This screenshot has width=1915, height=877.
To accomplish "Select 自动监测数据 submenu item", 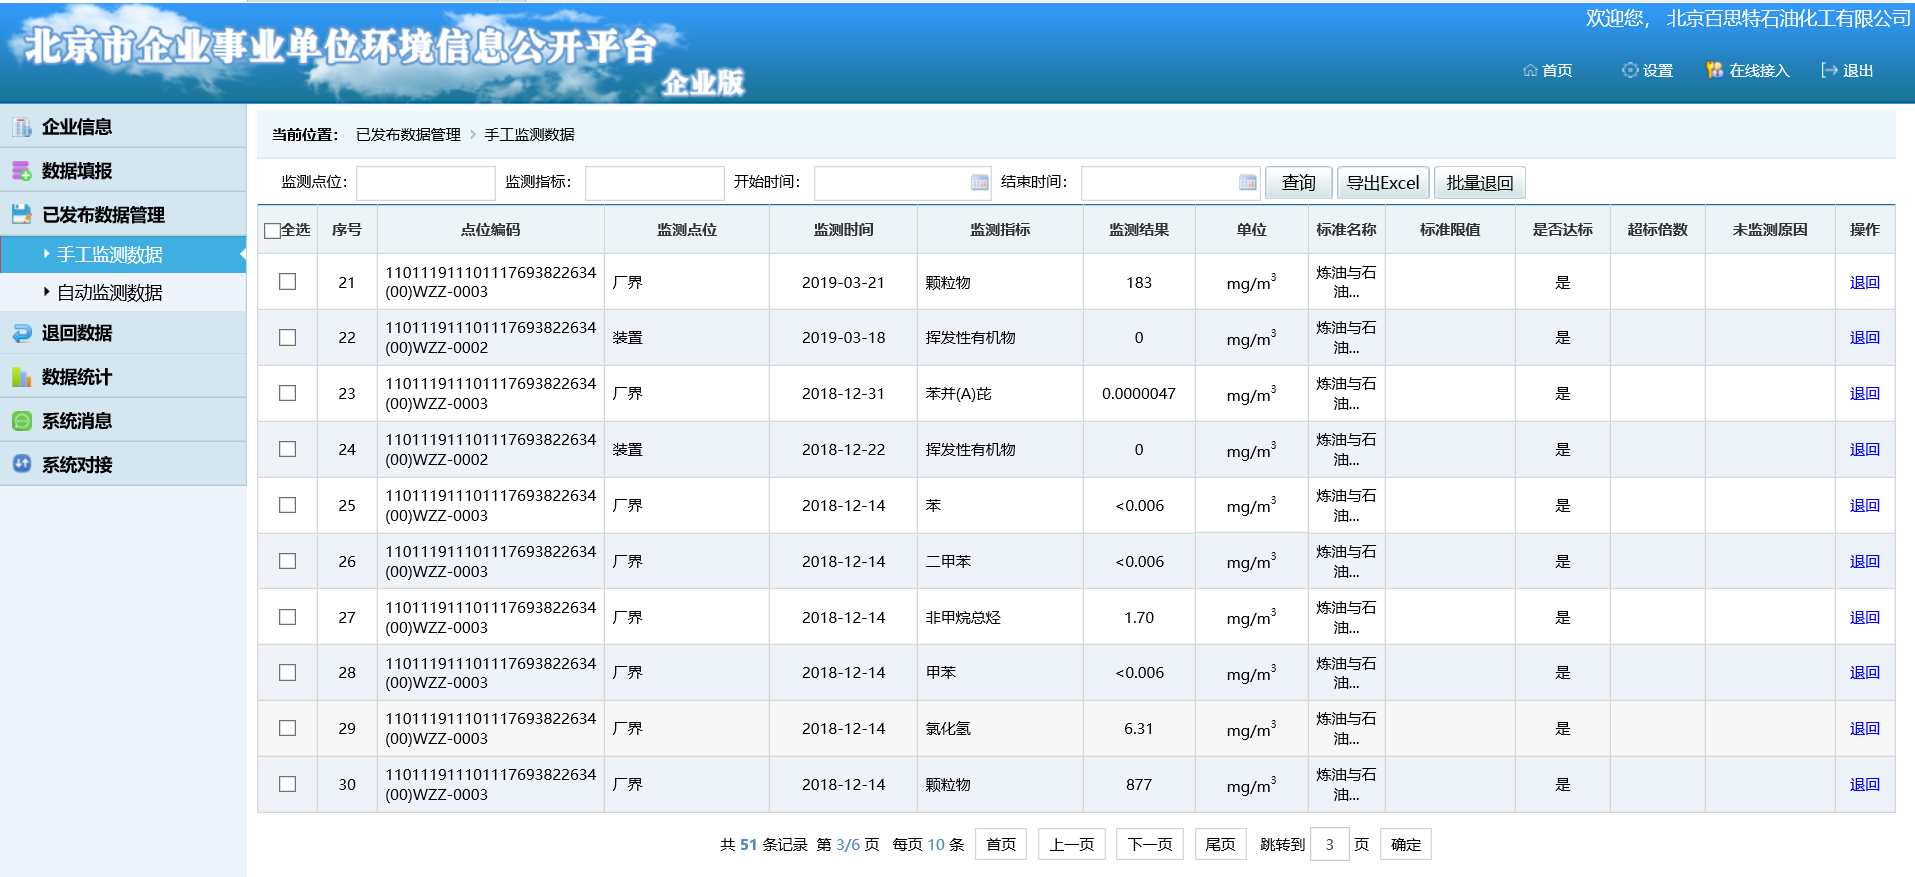I will click(x=123, y=293).
